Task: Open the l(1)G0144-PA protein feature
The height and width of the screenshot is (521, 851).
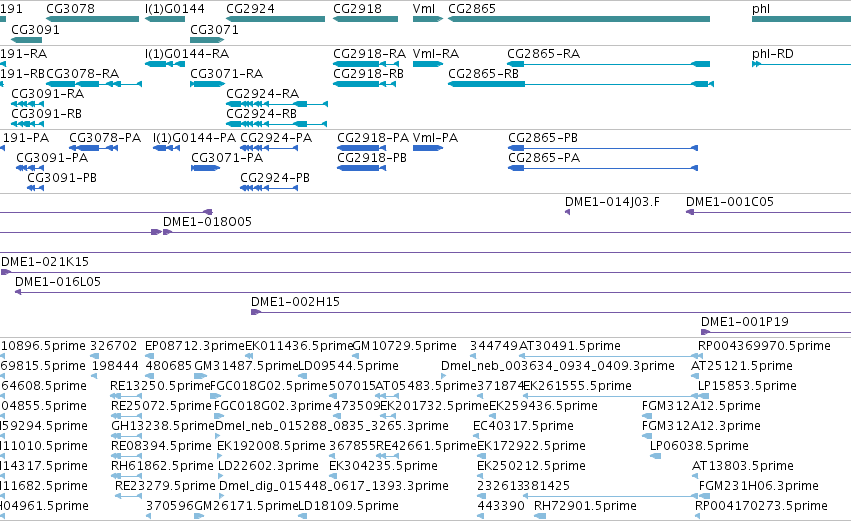Action: coord(166,148)
